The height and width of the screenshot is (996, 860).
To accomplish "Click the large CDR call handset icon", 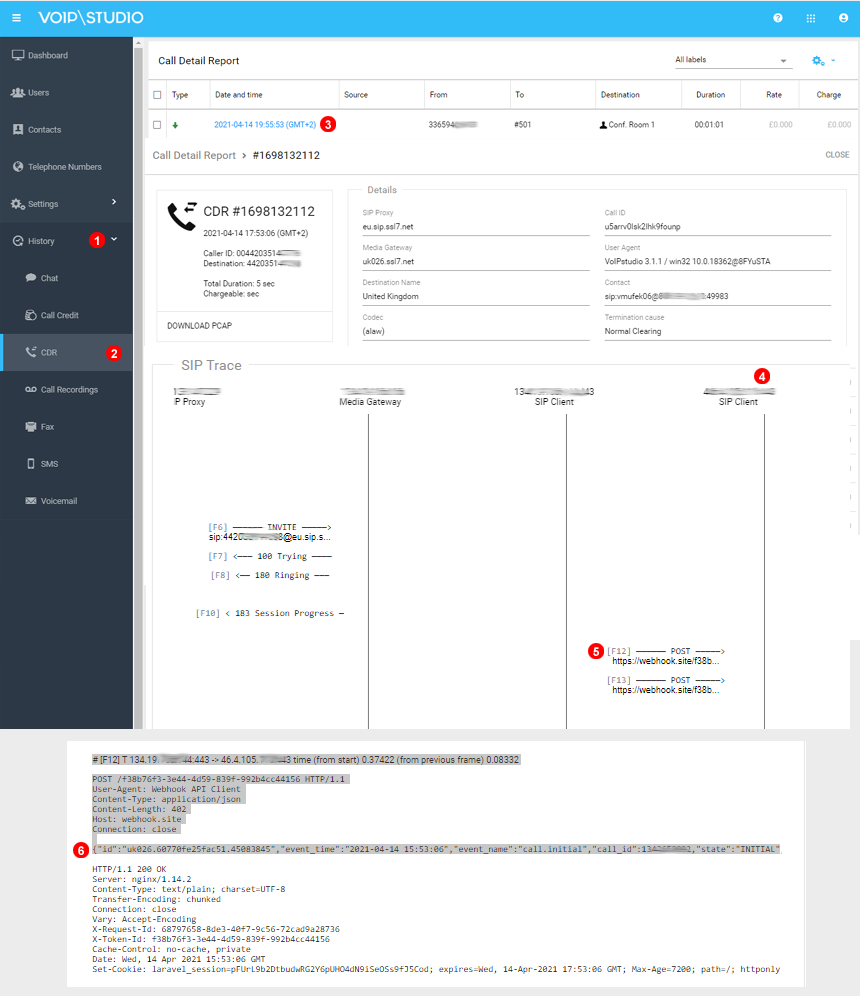I will click(x=182, y=216).
